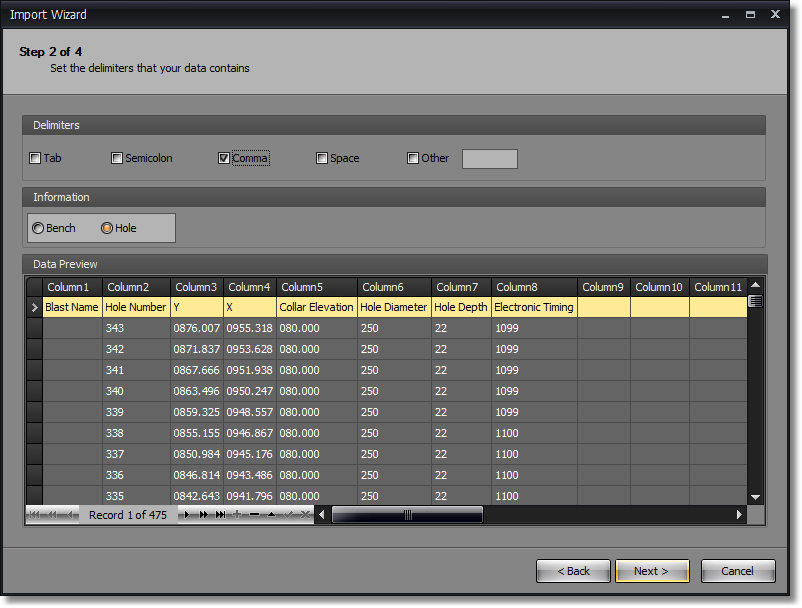
Task: Click the append record plus icon
Action: coord(237,515)
